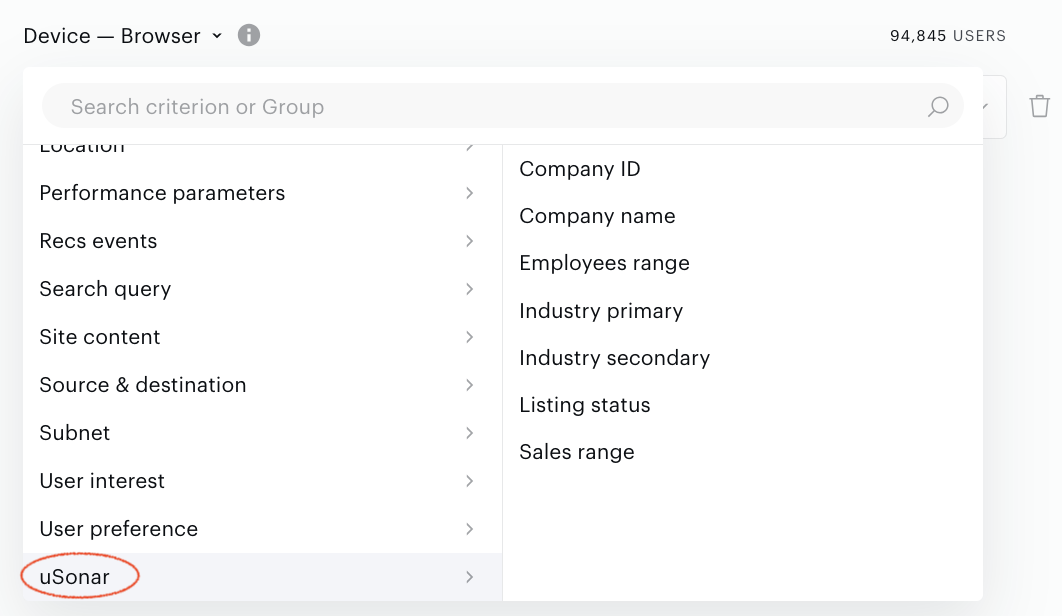Select Search query category

coord(263,289)
